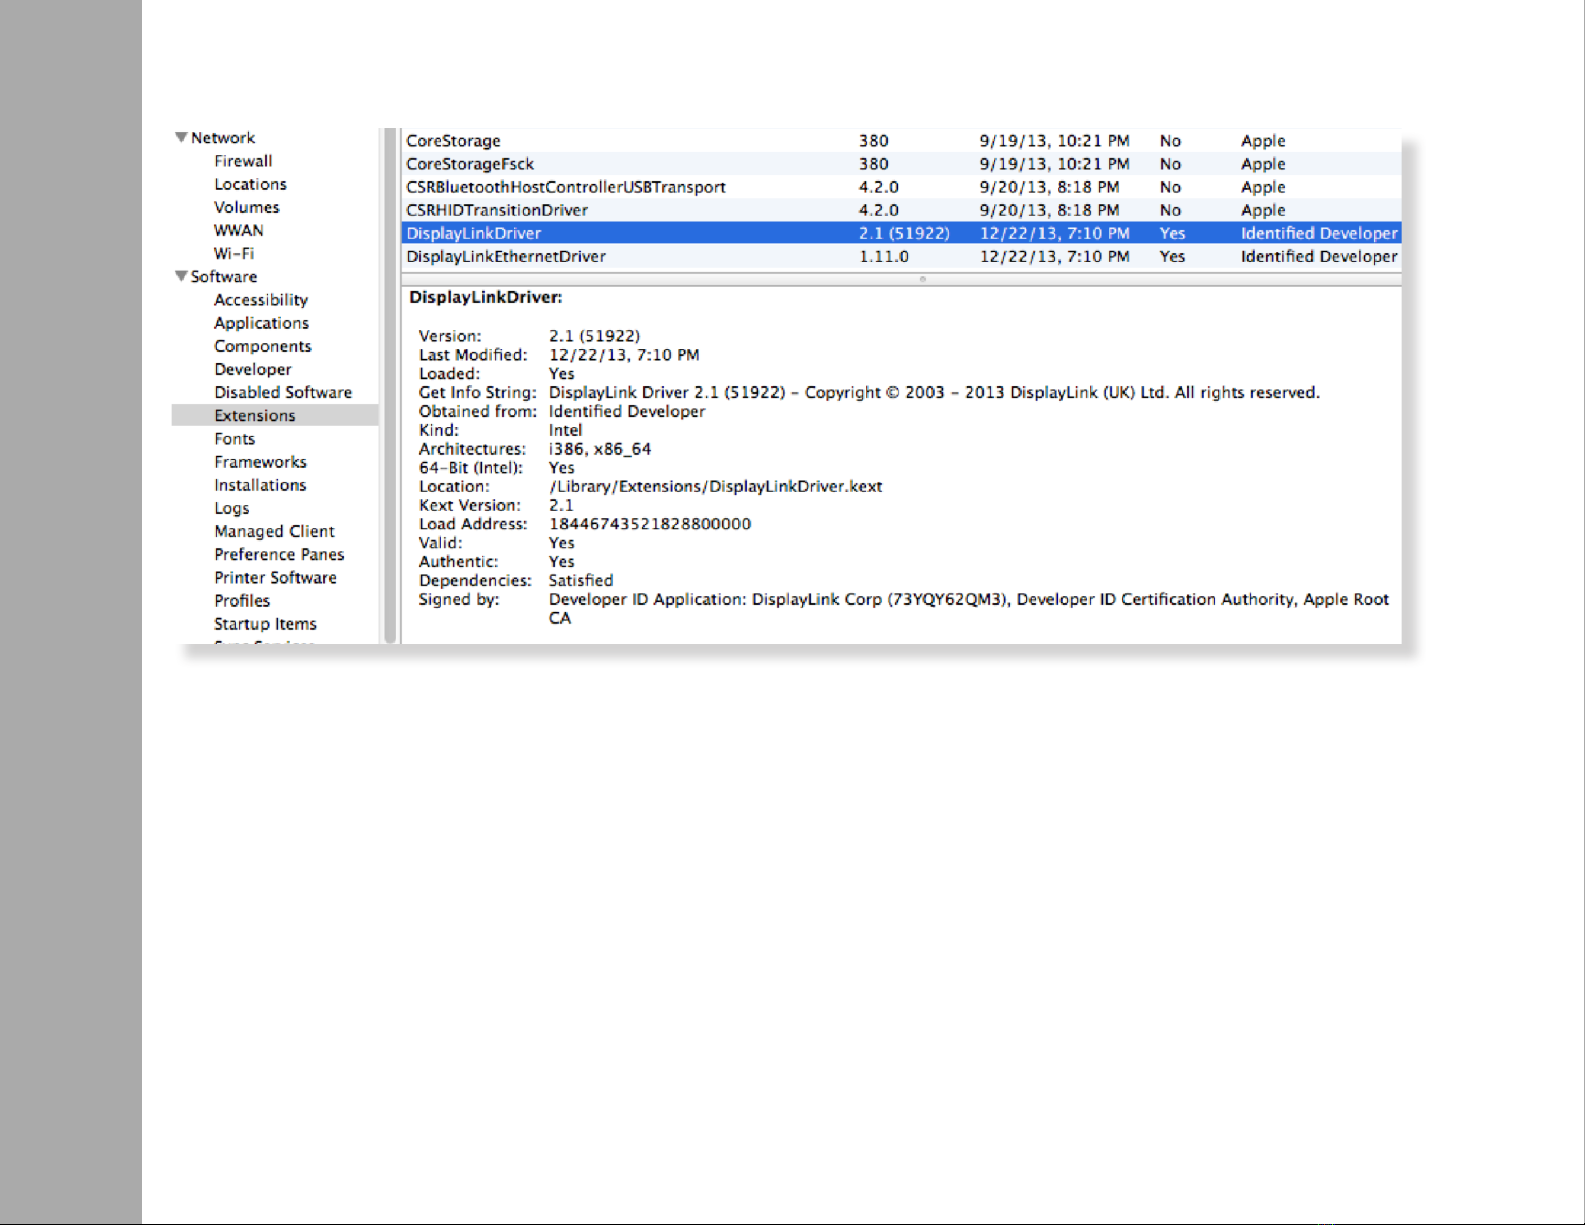Viewport: 1585px width, 1225px height.
Task: Click version 2.1 (51922) in the selected row
Action: click(x=904, y=233)
